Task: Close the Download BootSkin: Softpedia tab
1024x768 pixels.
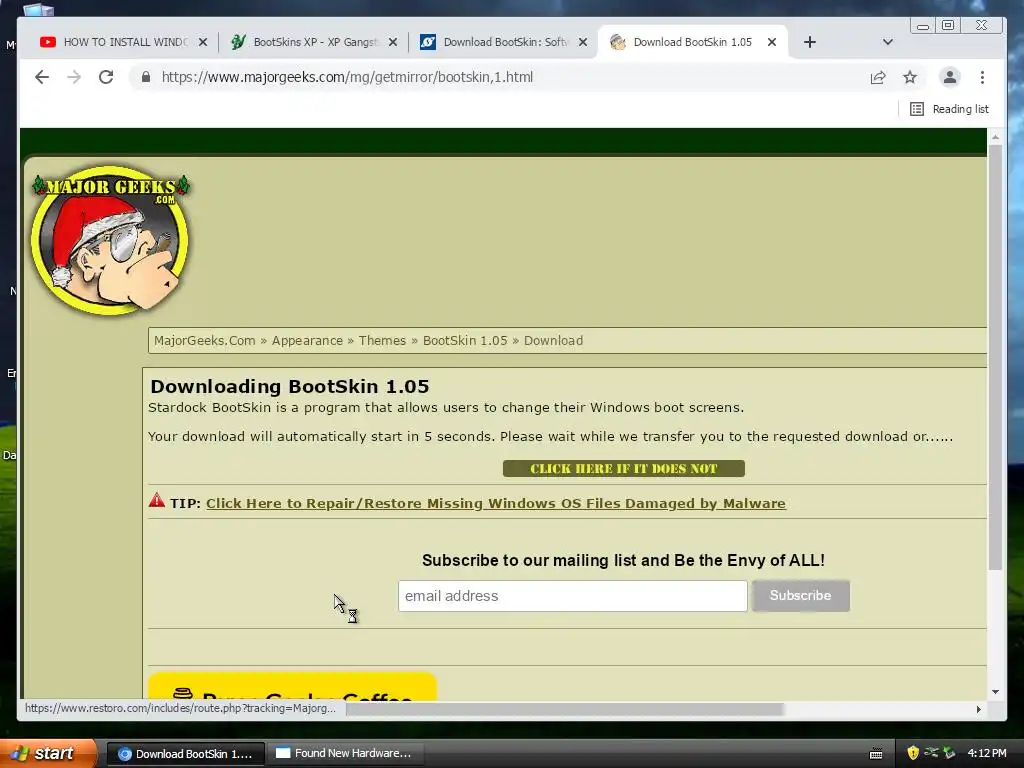Action: (x=583, y=42)
